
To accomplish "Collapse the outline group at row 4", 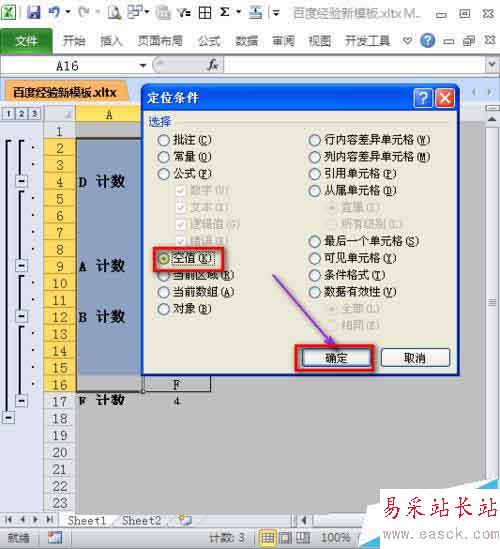I will click(x=21, y=181).
